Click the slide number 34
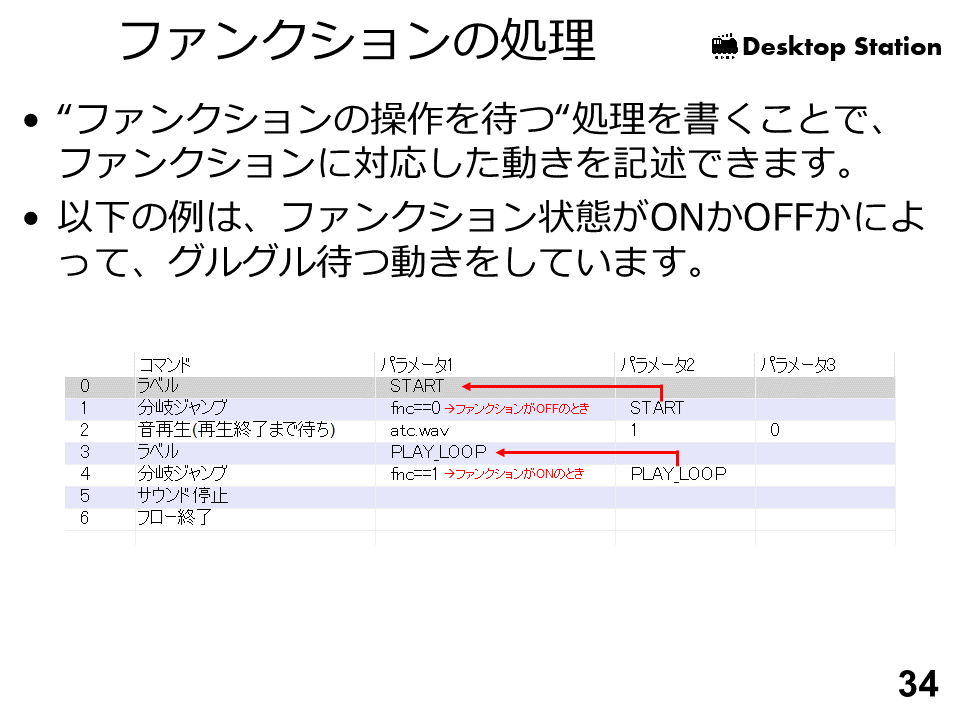The width and height of the screenshot is (960, 720). click(917, 684)
